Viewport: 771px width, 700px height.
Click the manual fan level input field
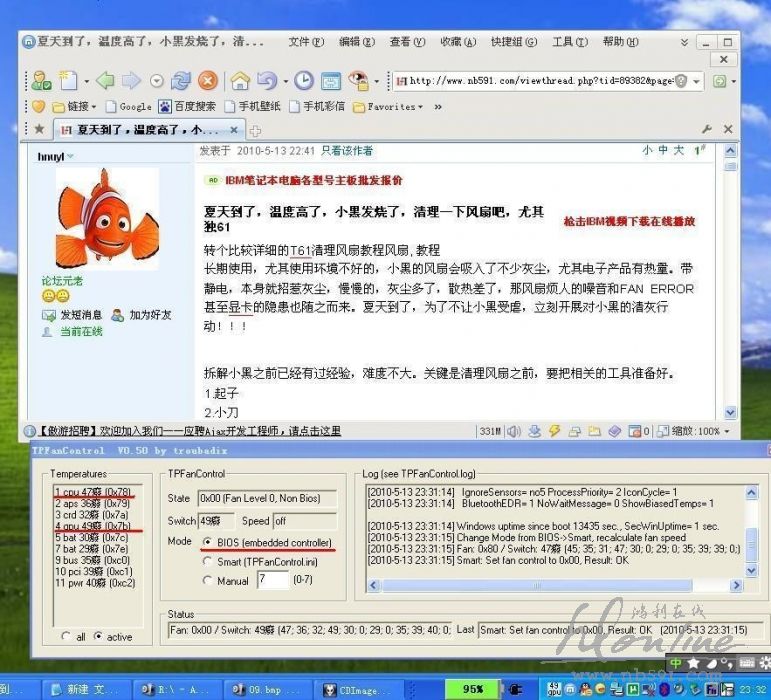click(272, 580)
